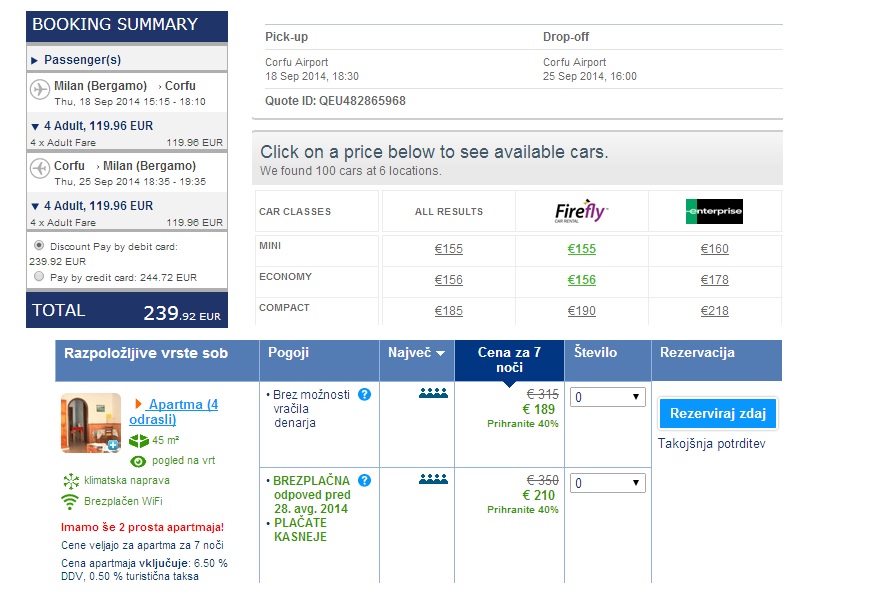883x601 pixels.
Task: Click the green room size 45 m² icon
Action: click(x=138, y=441)
